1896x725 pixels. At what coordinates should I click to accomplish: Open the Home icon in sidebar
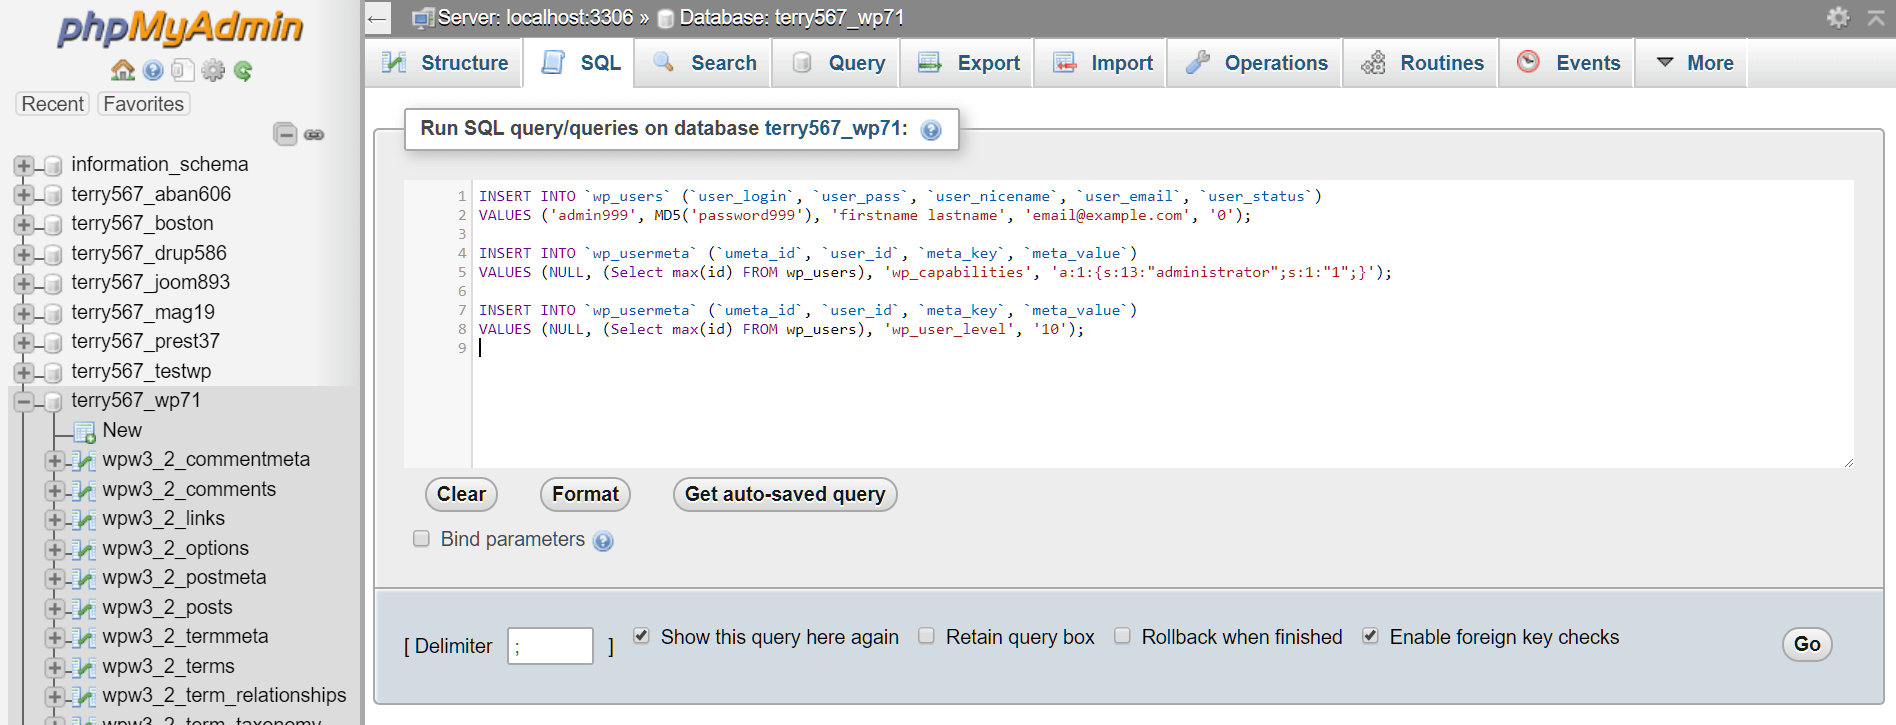123,70
